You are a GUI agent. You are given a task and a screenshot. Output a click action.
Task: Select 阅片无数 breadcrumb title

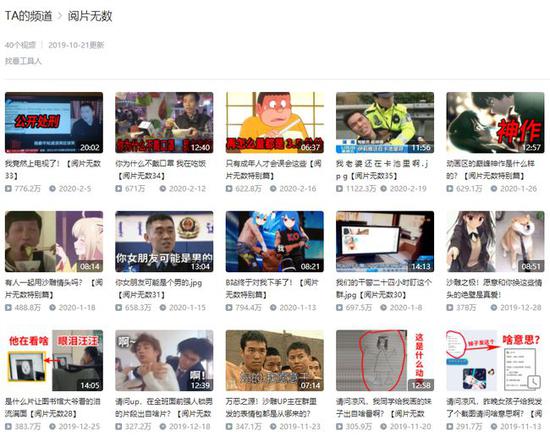click(x=90, y=16)
